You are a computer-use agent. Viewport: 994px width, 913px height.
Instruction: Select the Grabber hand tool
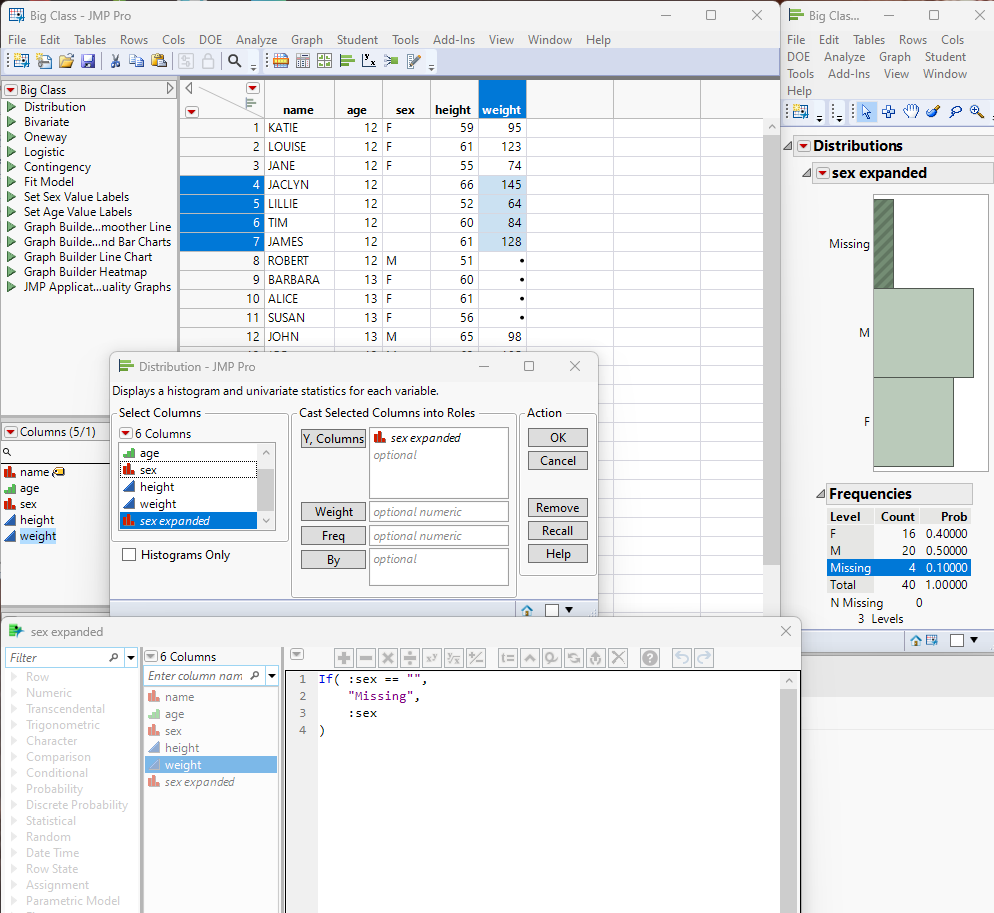coord(910,112)
